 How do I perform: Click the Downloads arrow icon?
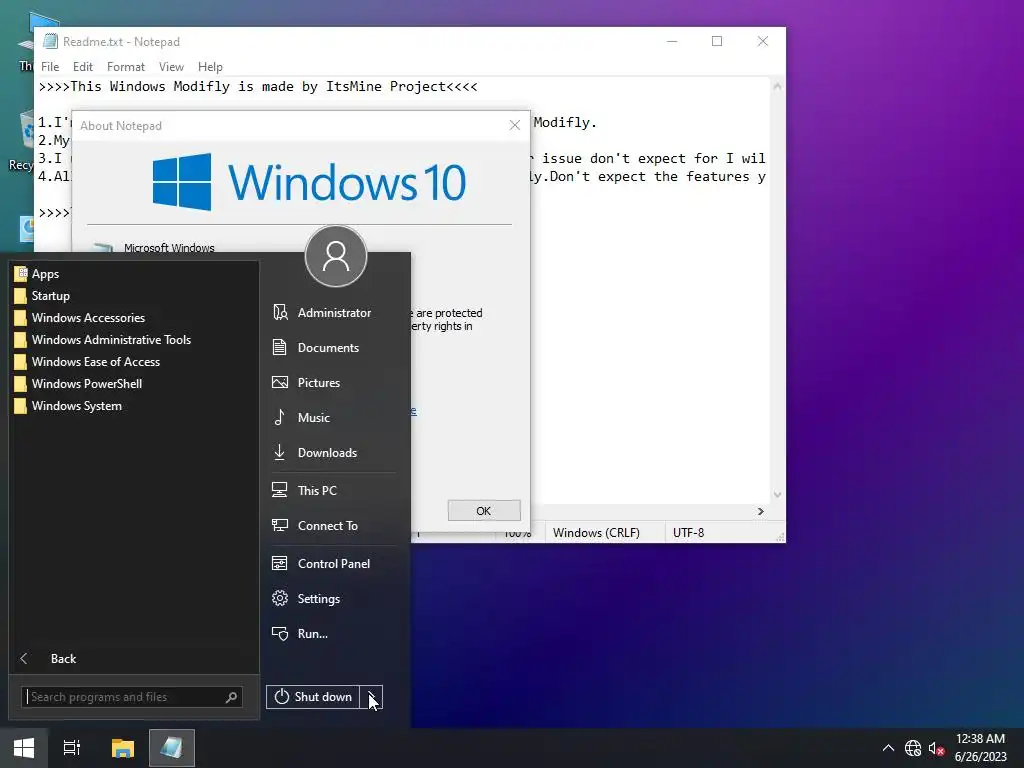280,453
